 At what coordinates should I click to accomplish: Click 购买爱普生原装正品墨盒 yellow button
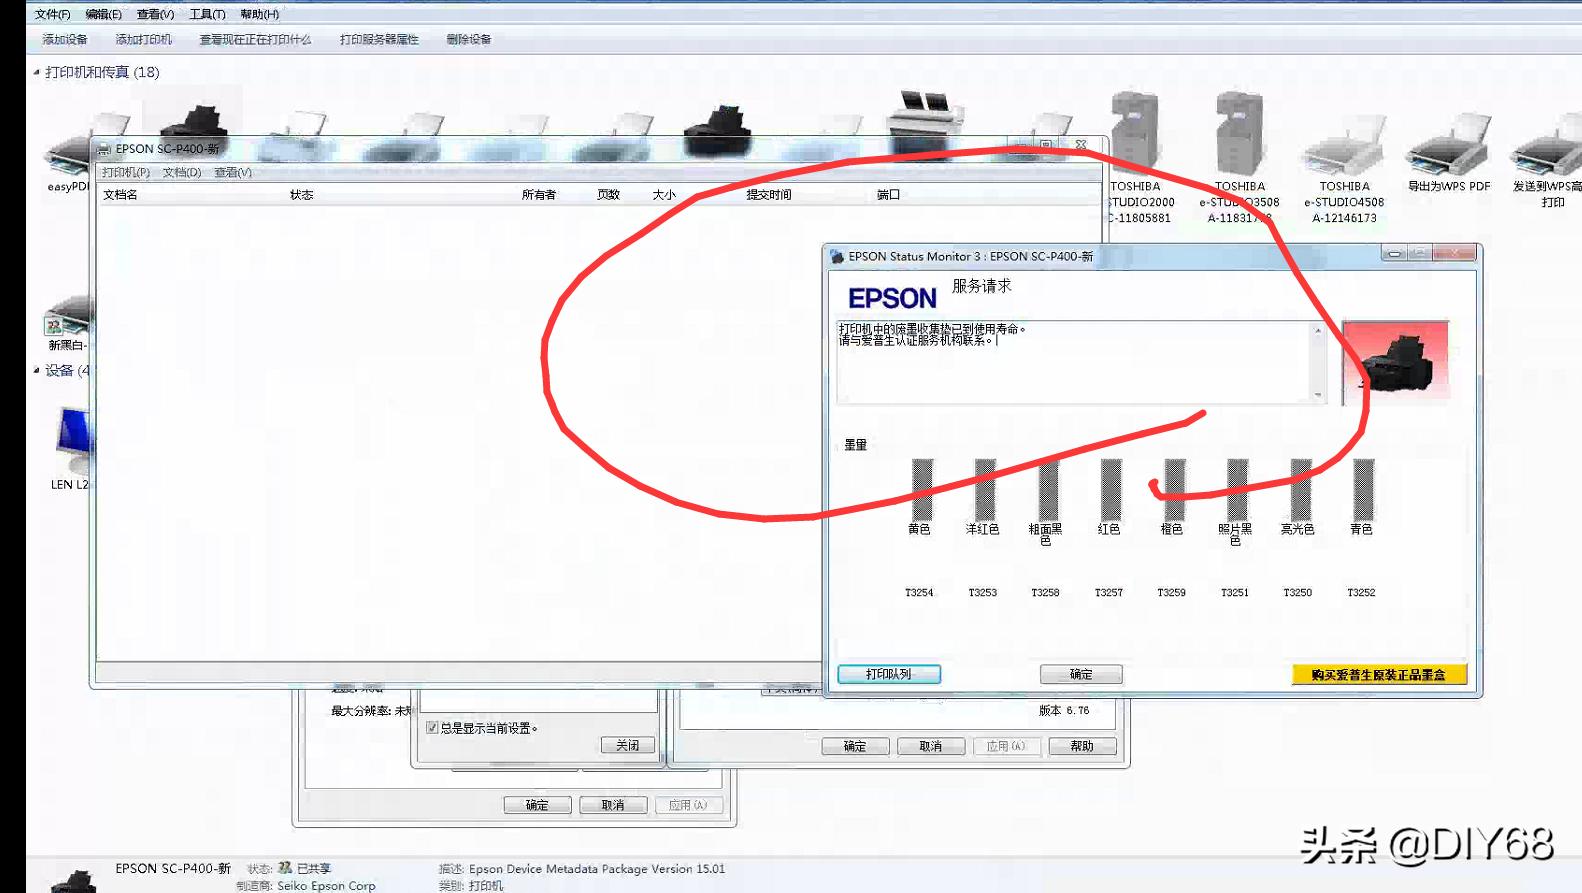1379,675
